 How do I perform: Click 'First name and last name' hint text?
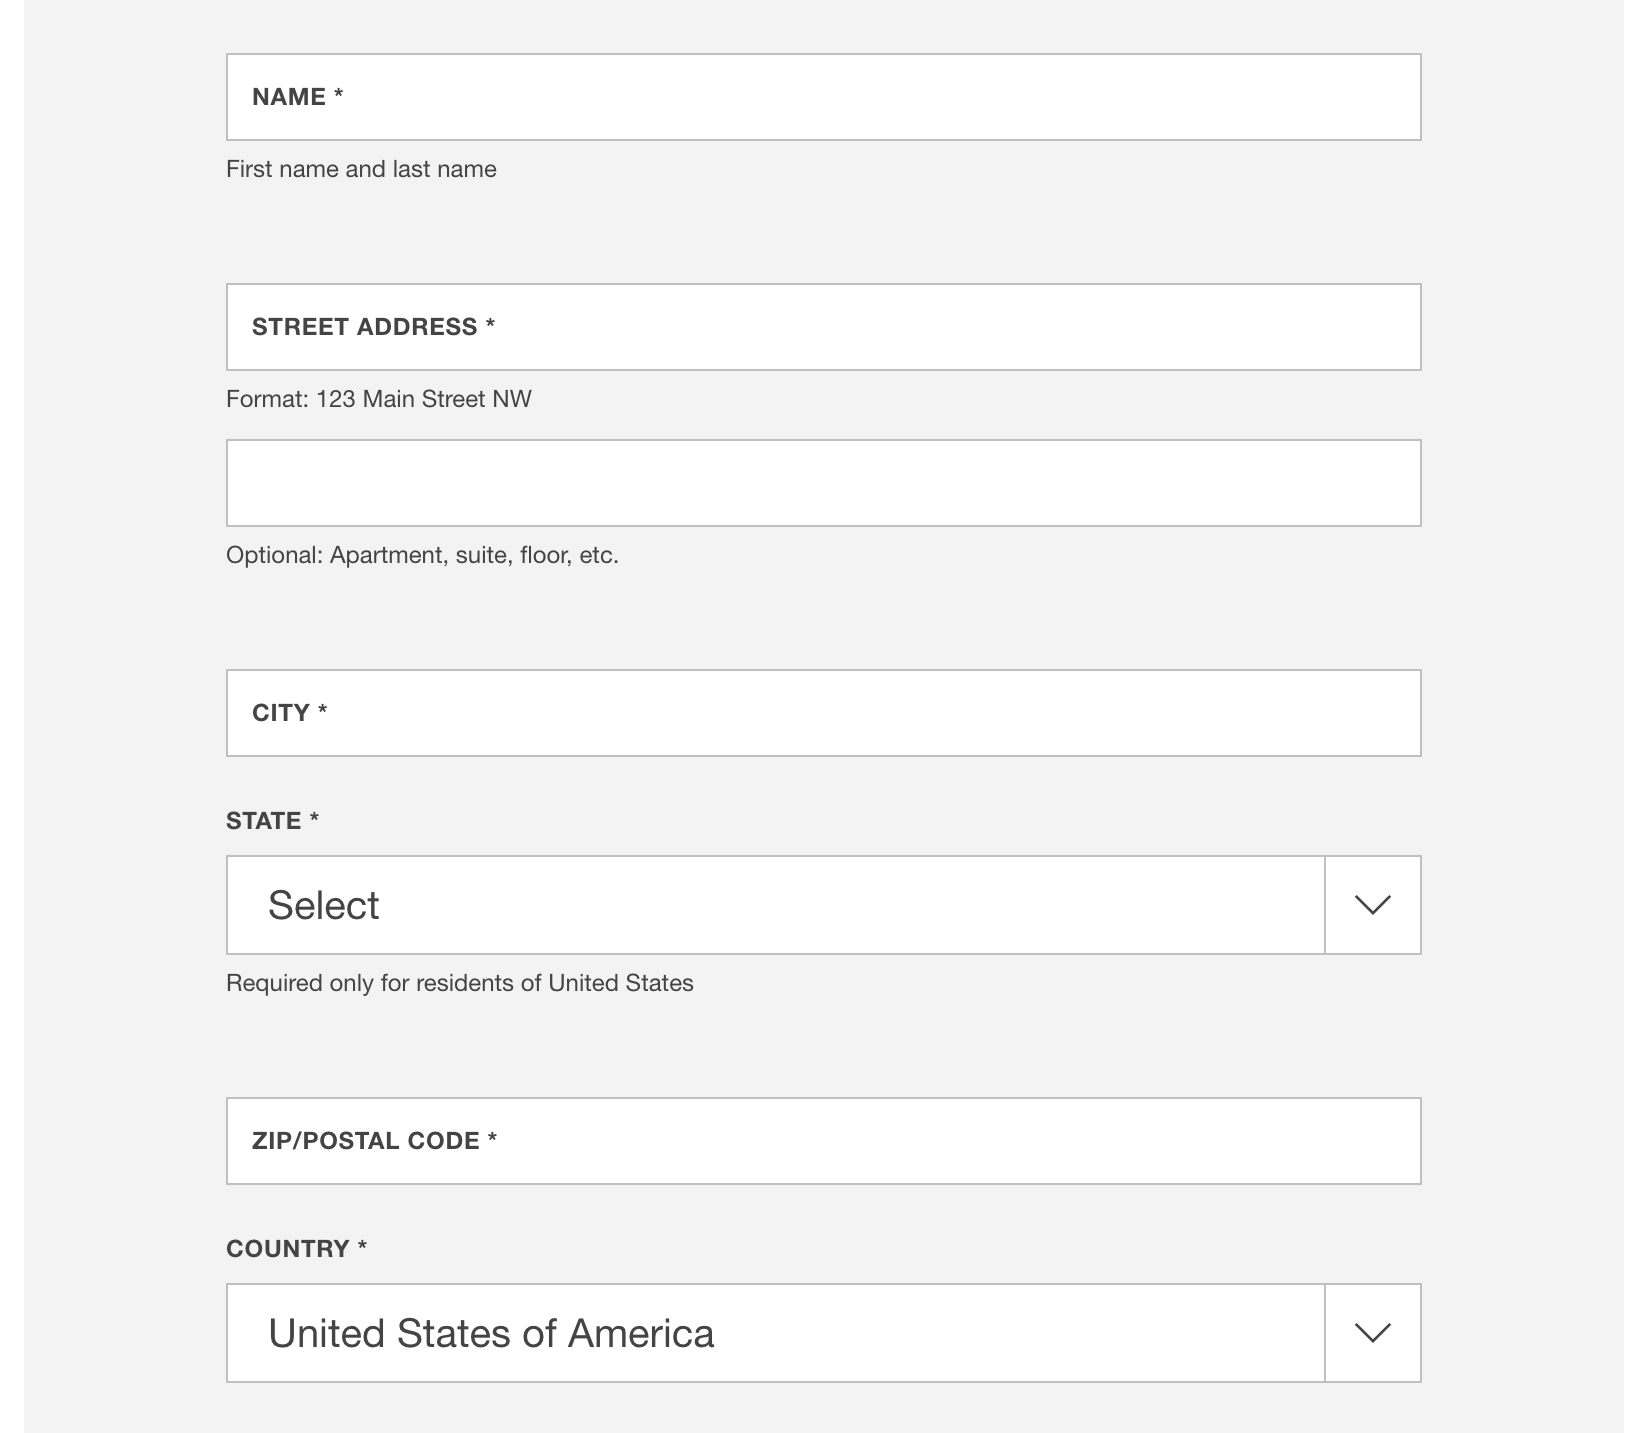point(361,169)
